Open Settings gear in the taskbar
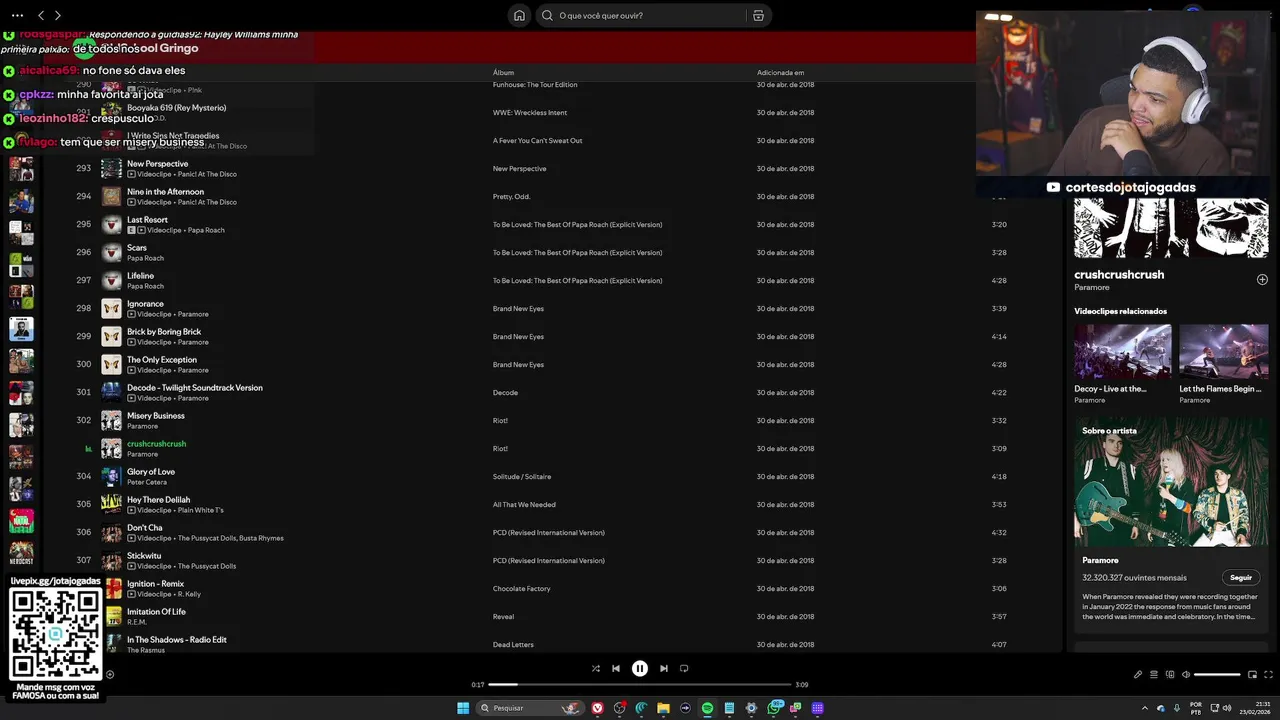This screenshot has height=720, width=1280. click(751, 708)
